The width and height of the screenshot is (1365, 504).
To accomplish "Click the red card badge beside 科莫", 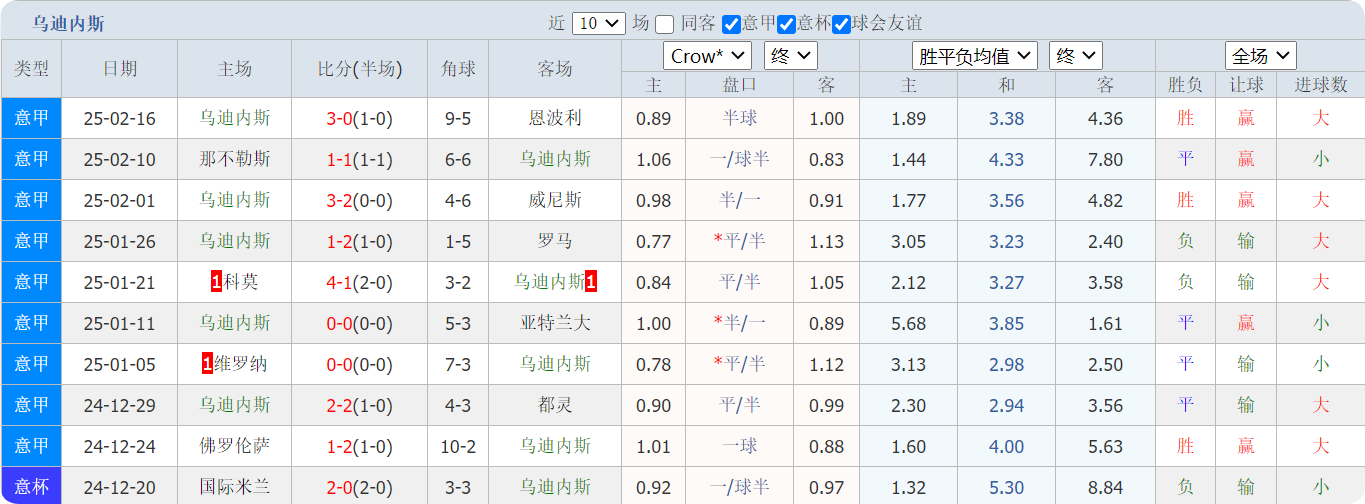I will tap(216, 282).
